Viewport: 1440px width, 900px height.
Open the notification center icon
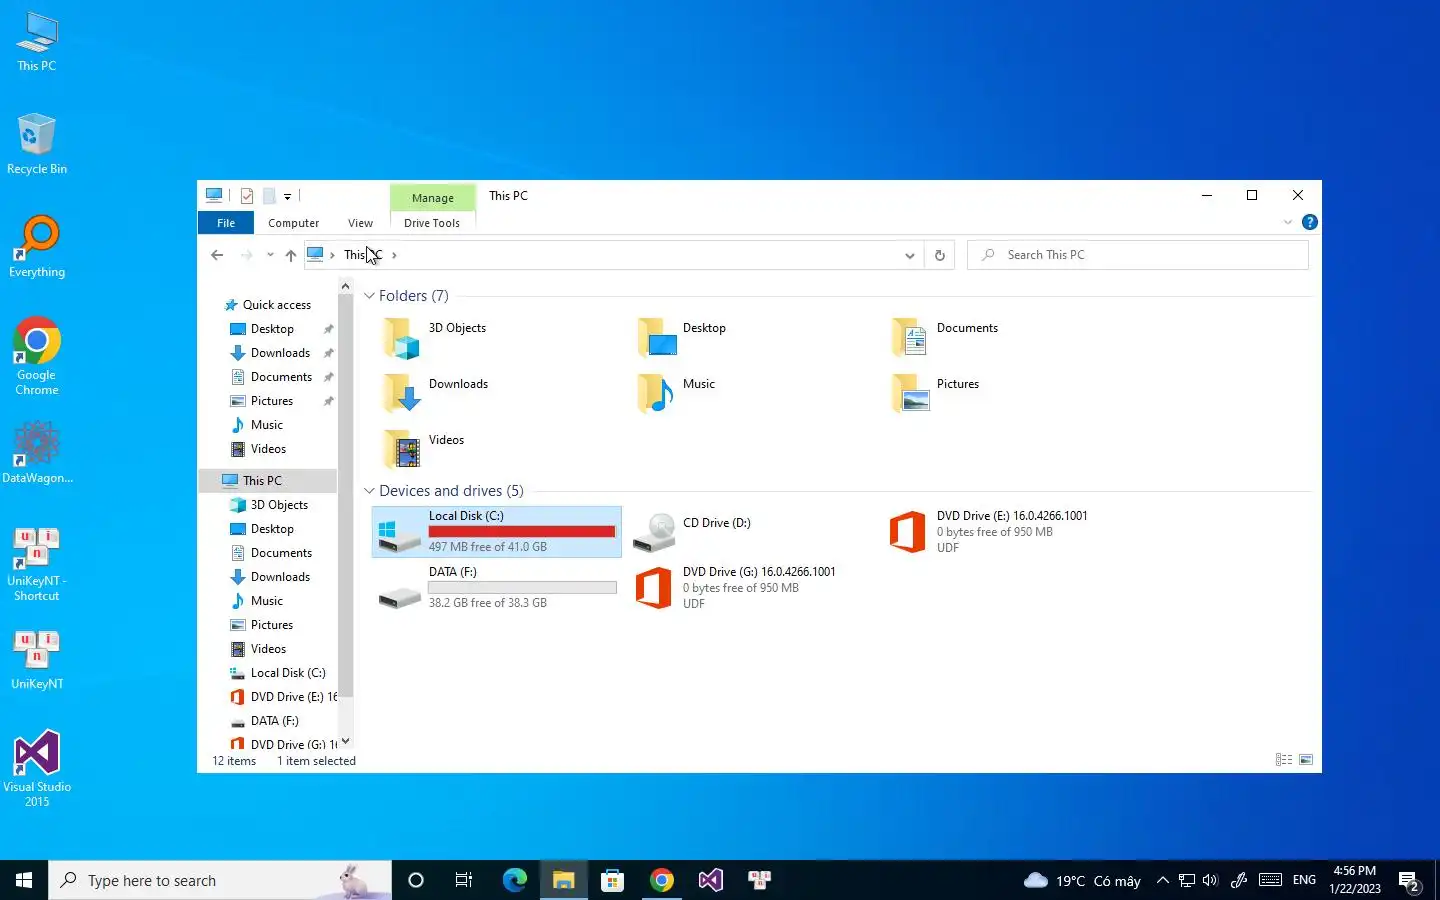1410,881
